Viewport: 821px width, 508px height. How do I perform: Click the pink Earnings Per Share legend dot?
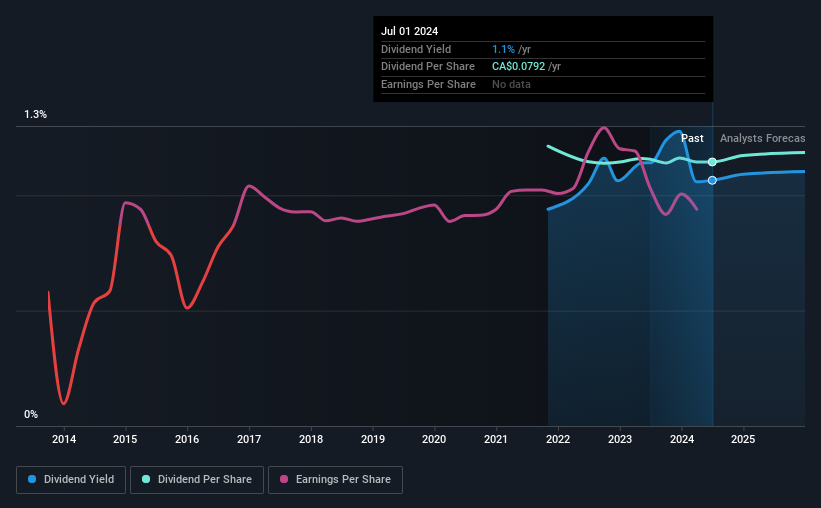point(284,479)
